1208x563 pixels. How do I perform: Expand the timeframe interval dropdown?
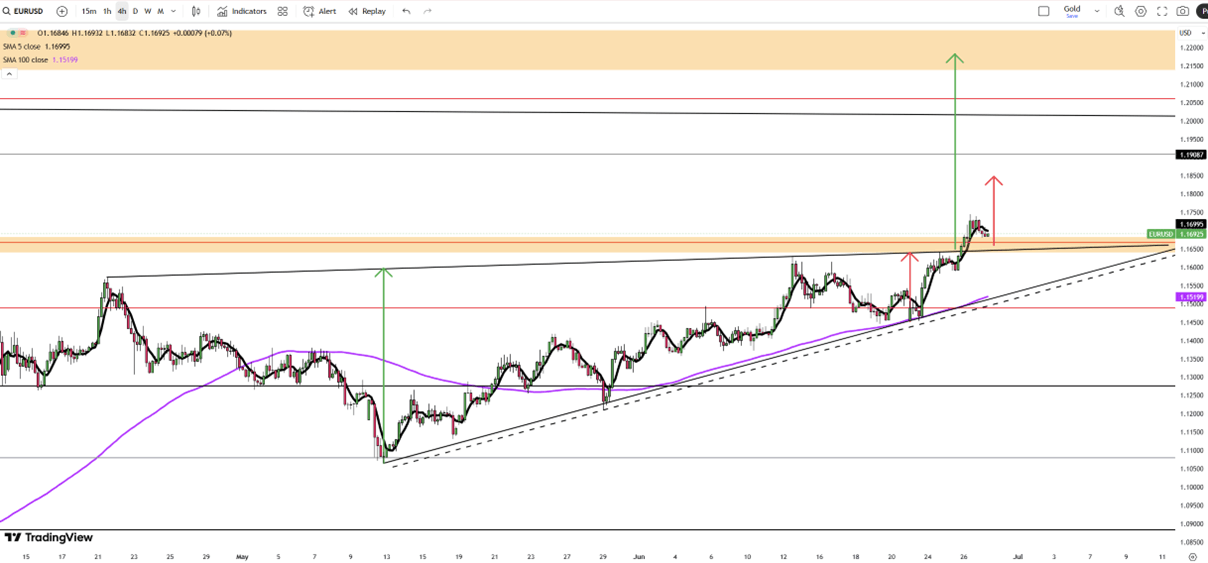pos(174,11)
